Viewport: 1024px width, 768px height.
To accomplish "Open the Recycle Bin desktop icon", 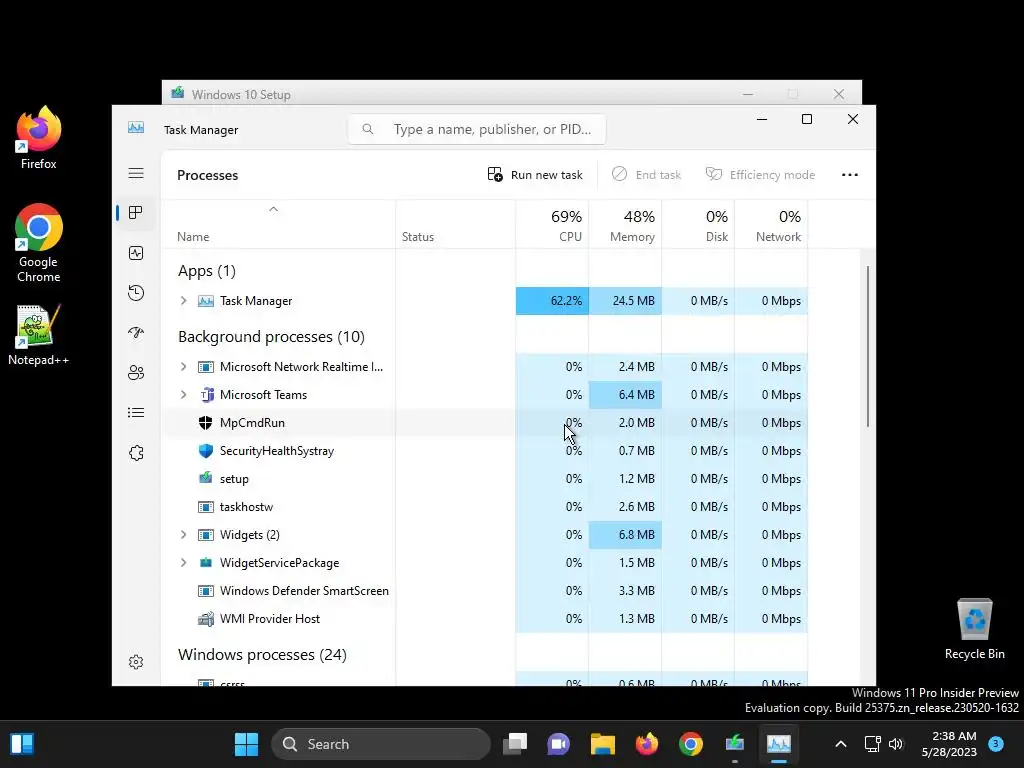I will click(974, 629).
